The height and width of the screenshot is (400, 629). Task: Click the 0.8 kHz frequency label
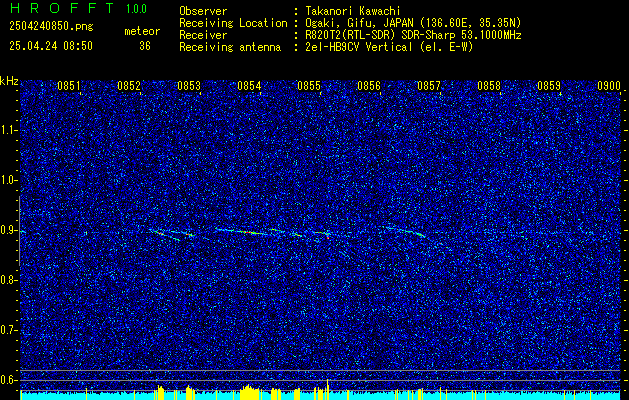click(x=9, y=280)
